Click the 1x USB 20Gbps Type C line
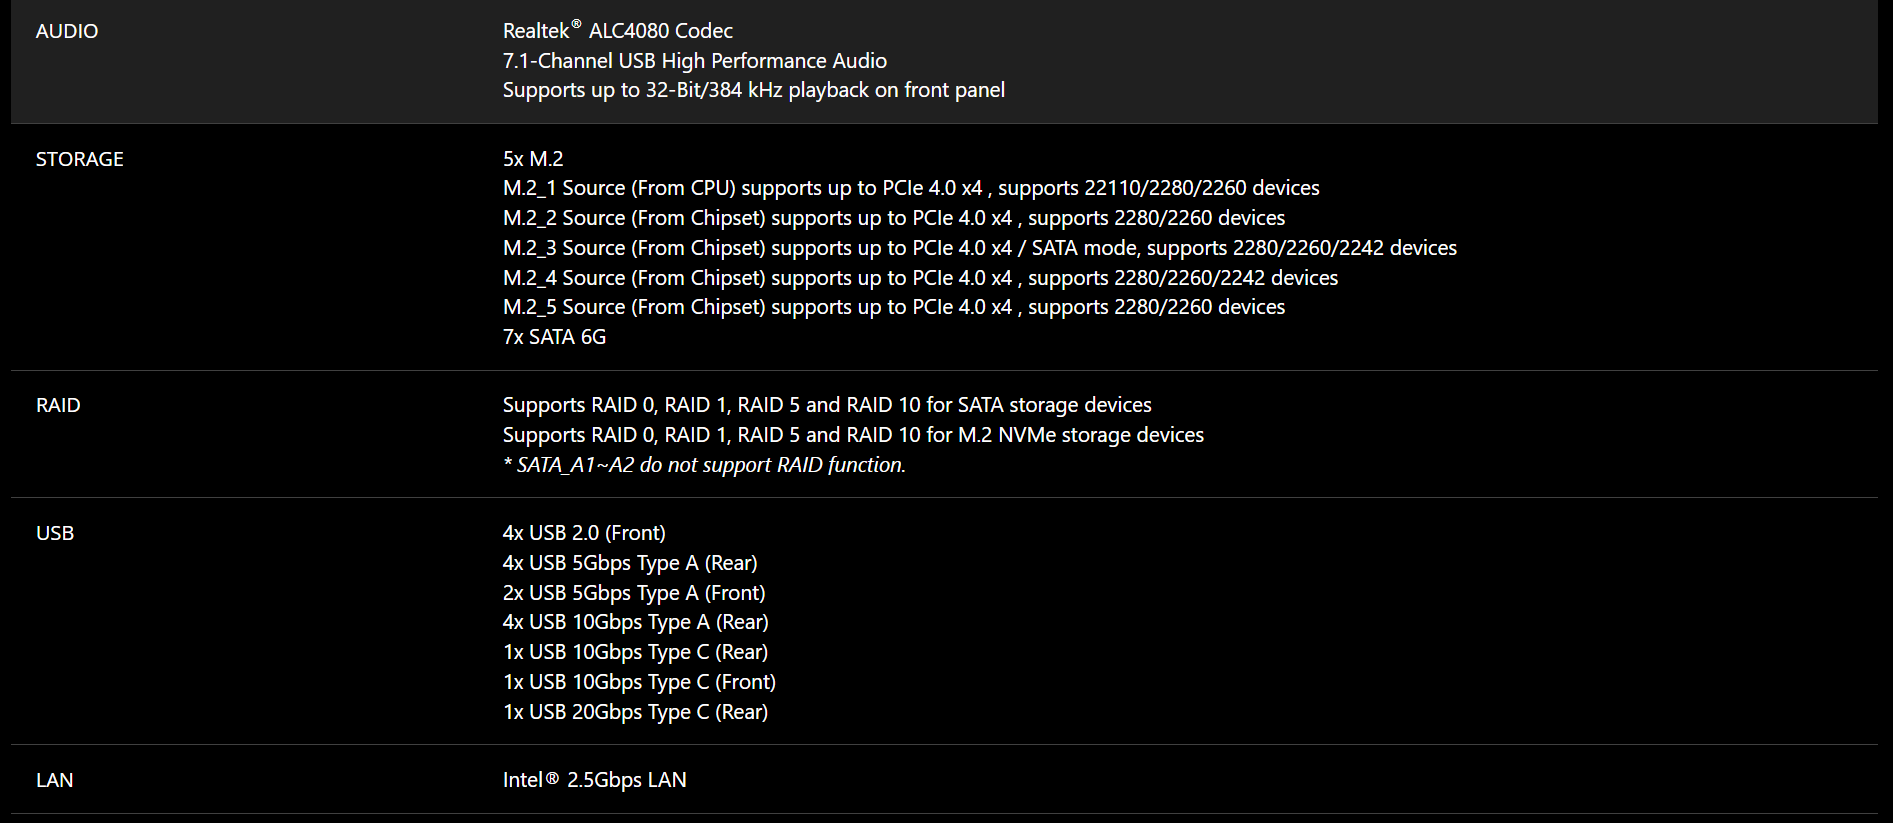The width and height of the screenshot is (1893, 823). tap(635, 712)
